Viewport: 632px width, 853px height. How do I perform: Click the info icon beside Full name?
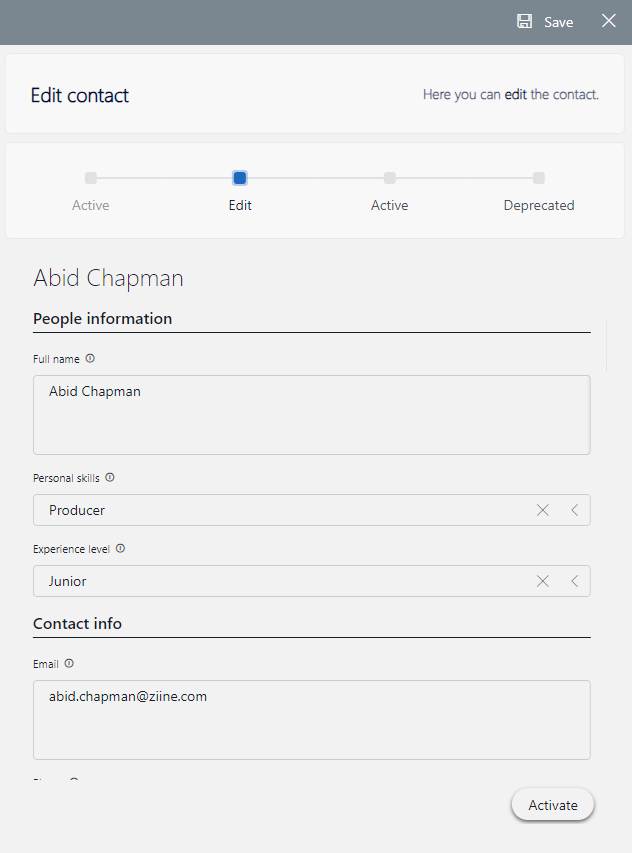90,358
